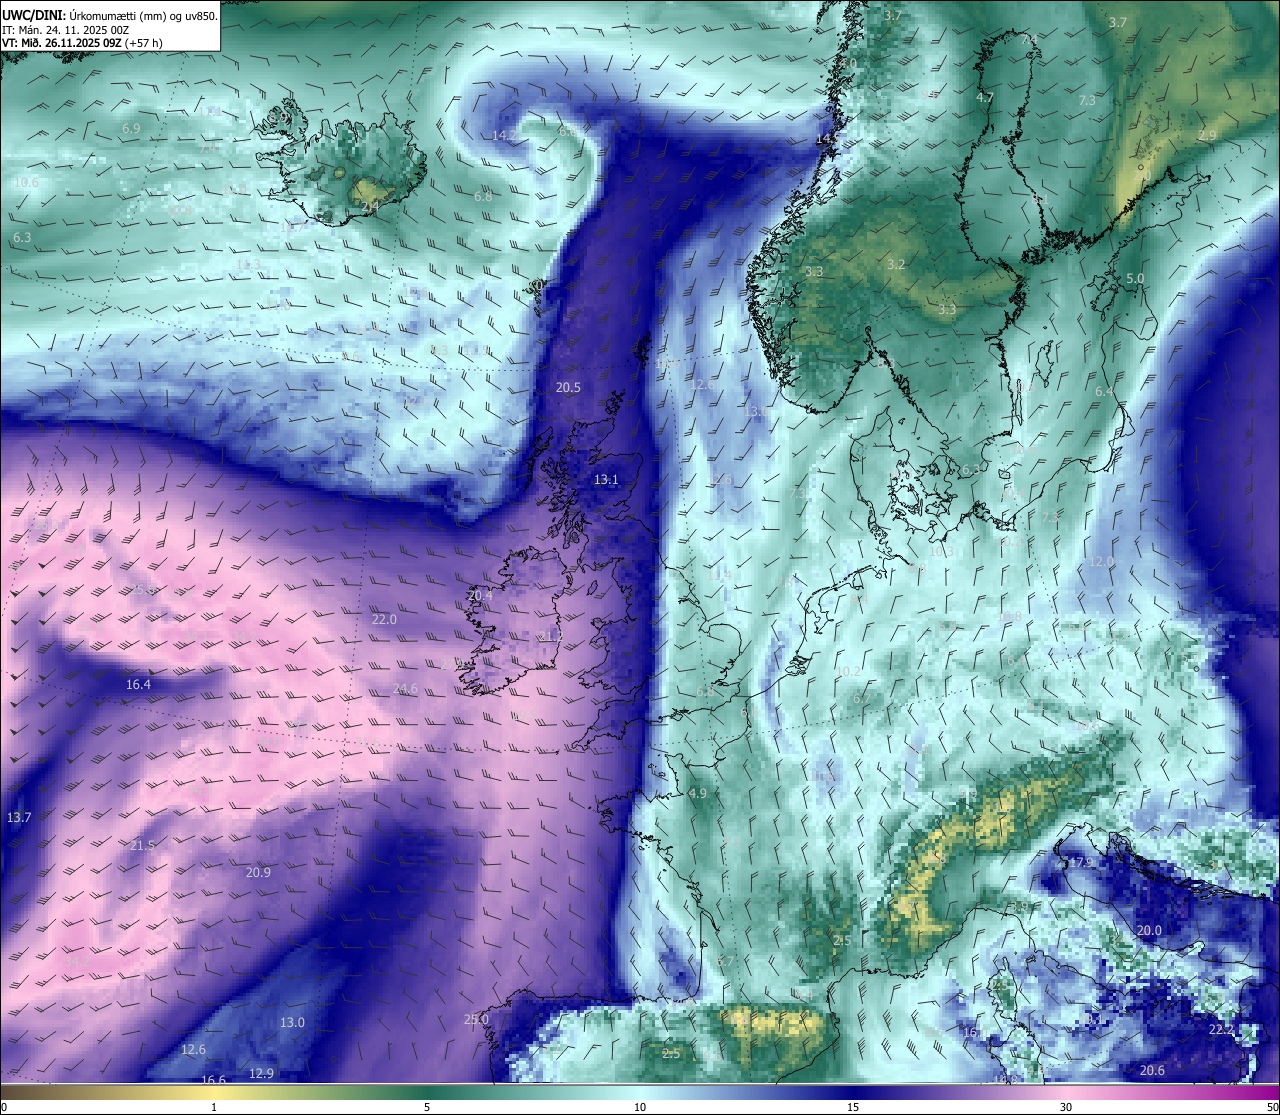1280x1115 pixels.
Task: Click the 12.9 value label
Action: (x=261, y=1073)
